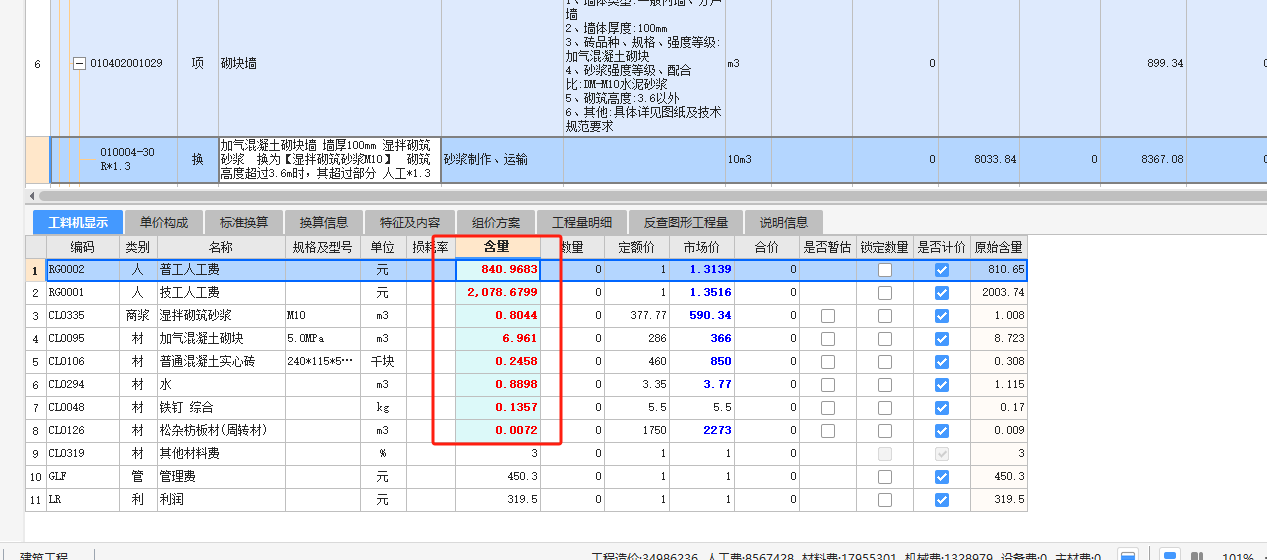Viewport: 1267px width, 560px height.
Task: Select original content value 810.65
Action: 998,270
